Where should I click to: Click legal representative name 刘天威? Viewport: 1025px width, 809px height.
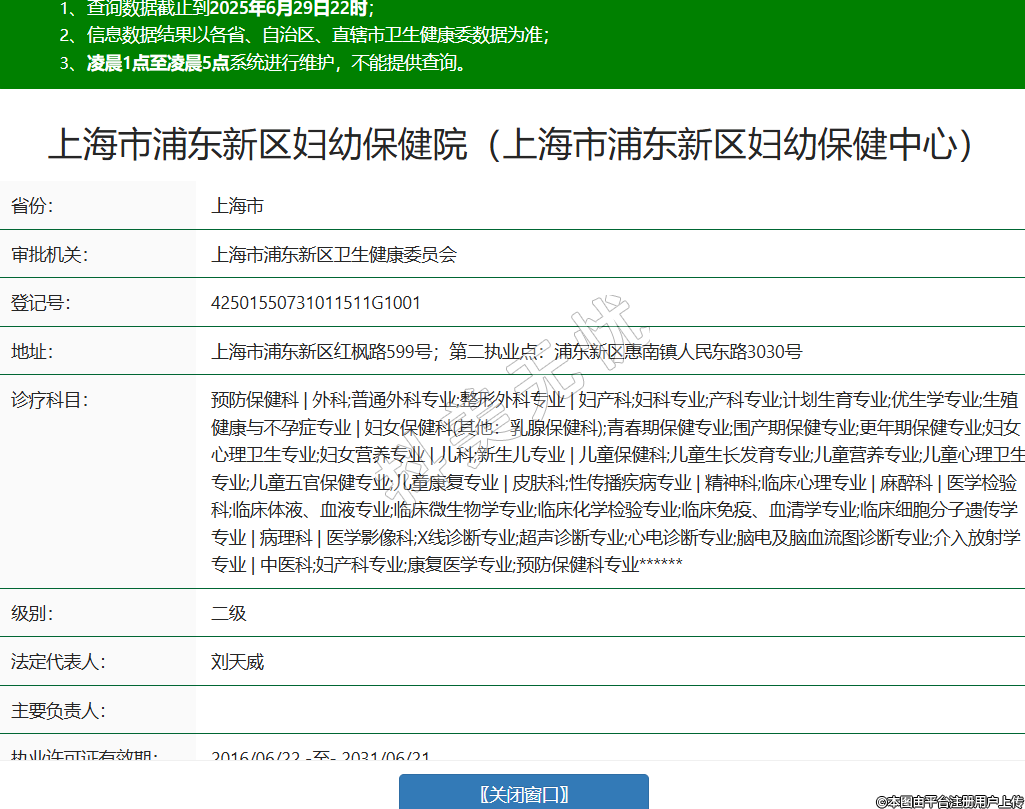click(238, 662)
